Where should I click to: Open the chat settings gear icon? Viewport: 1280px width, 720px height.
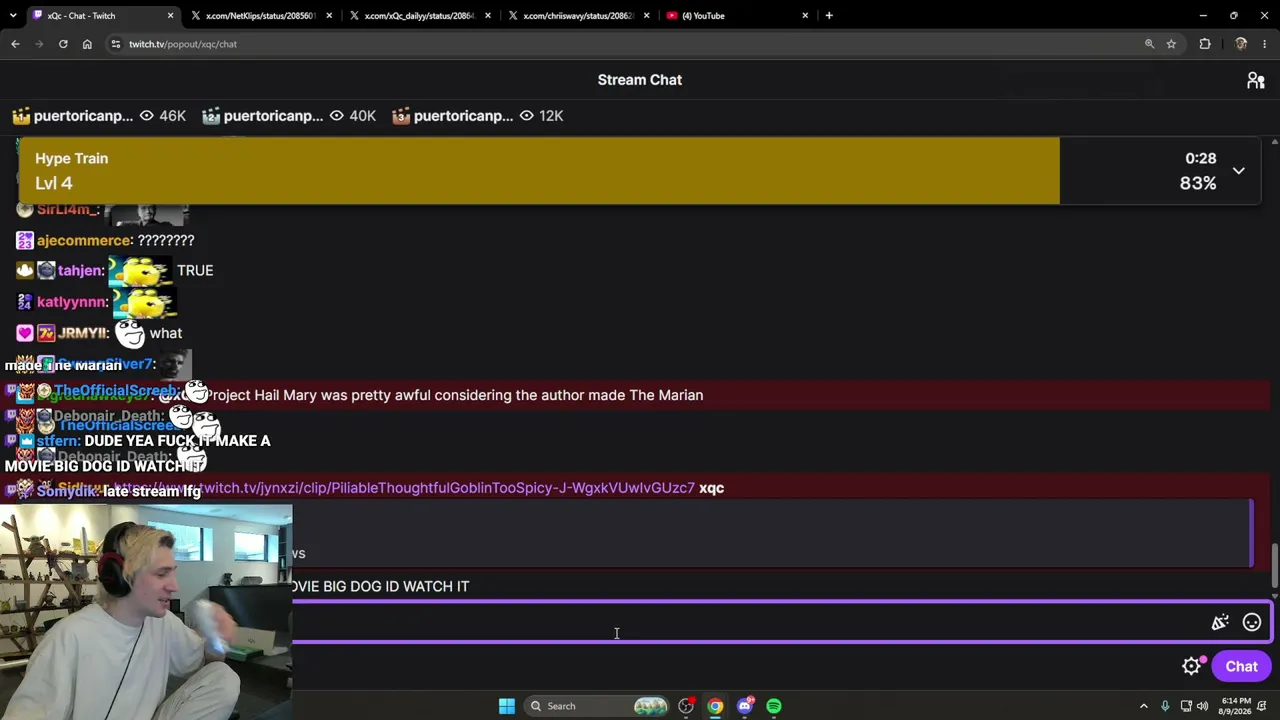pos(1191,667)
